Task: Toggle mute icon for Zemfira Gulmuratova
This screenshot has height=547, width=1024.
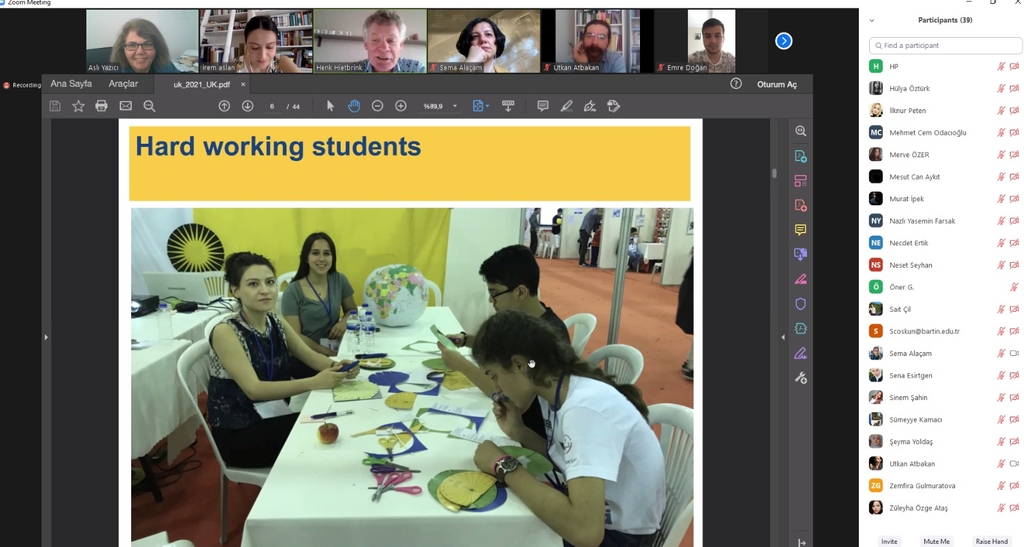Action: [1000, 486]
